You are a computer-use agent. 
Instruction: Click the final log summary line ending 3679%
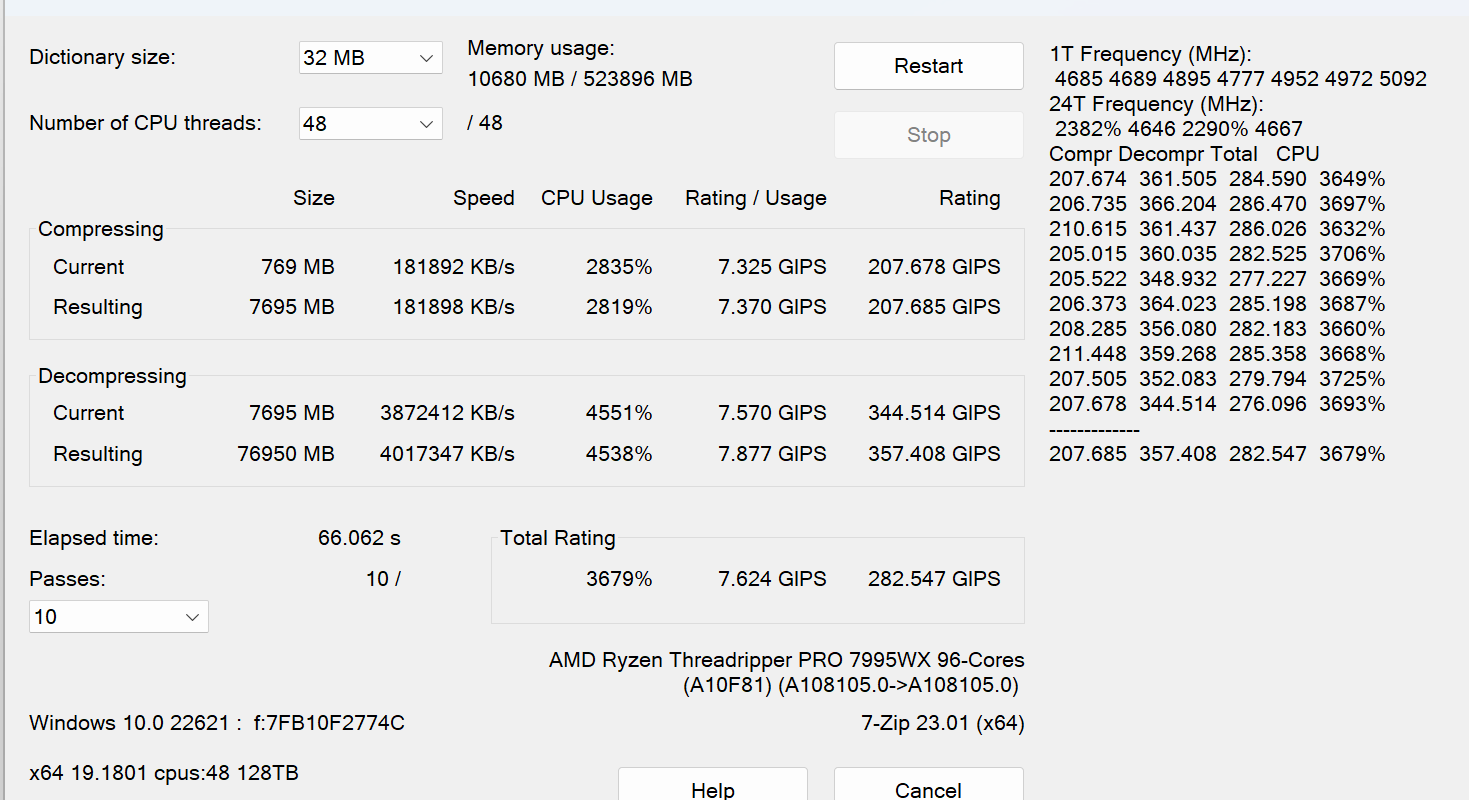1217,454
